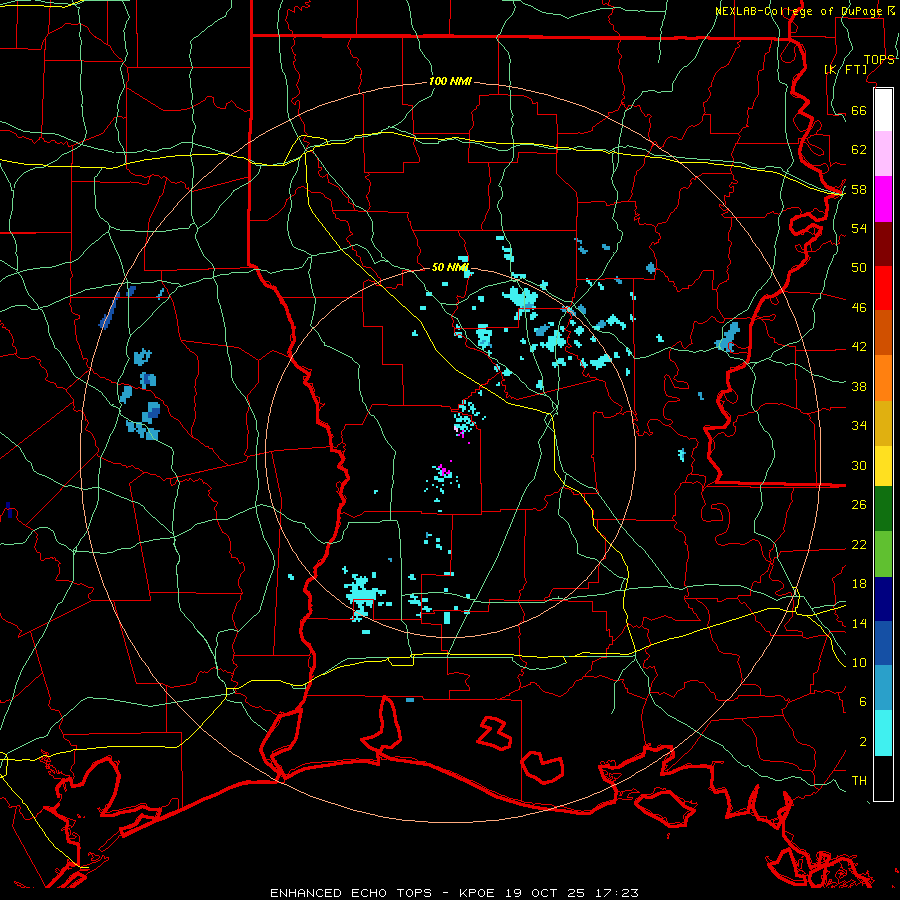
Task: Click the legend value 58
Action: 859,189
